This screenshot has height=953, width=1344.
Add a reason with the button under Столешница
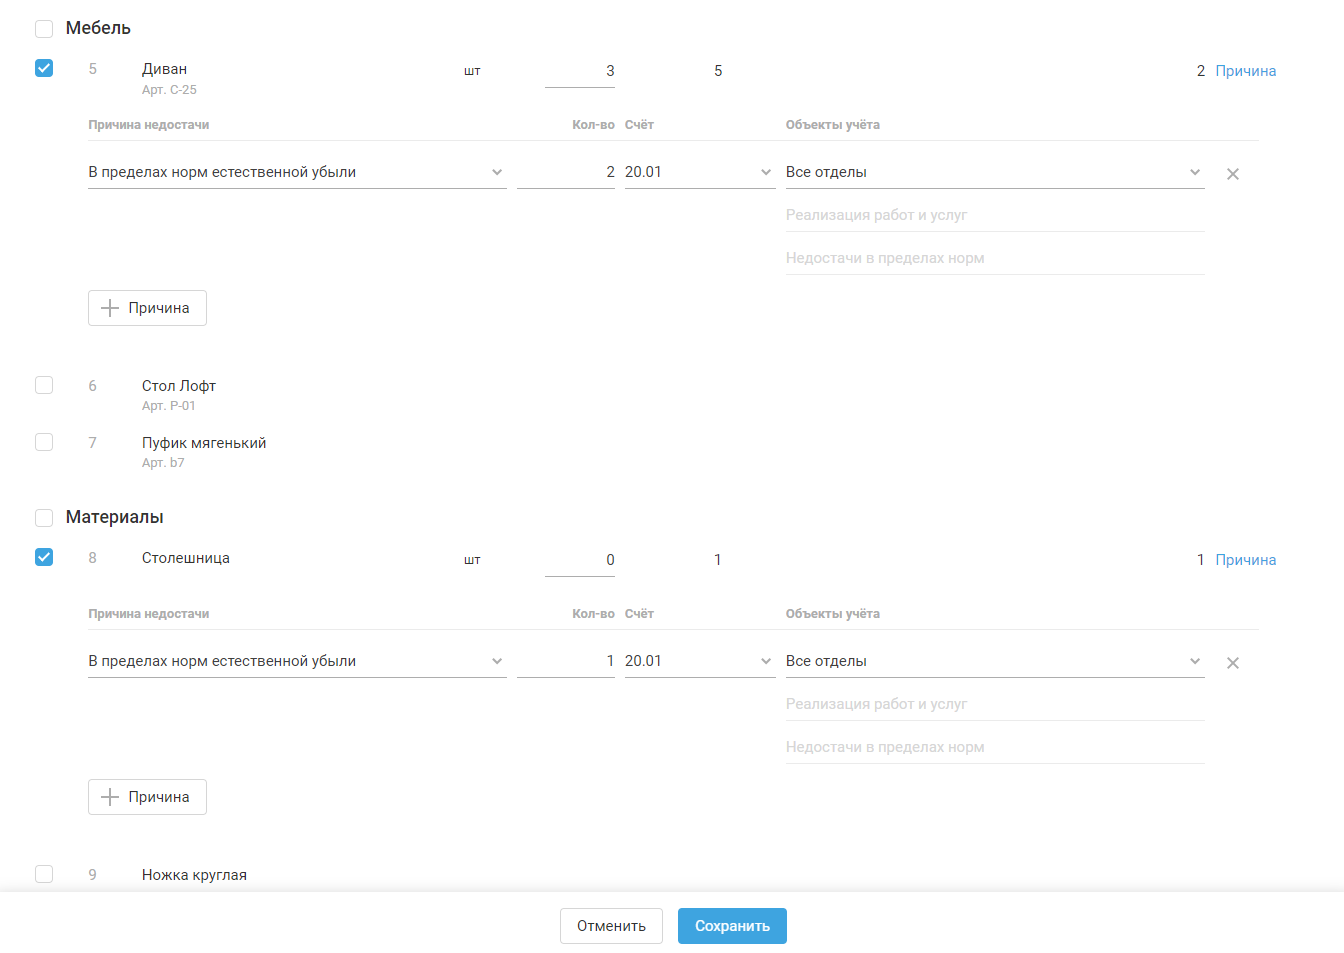pos(147,797)
